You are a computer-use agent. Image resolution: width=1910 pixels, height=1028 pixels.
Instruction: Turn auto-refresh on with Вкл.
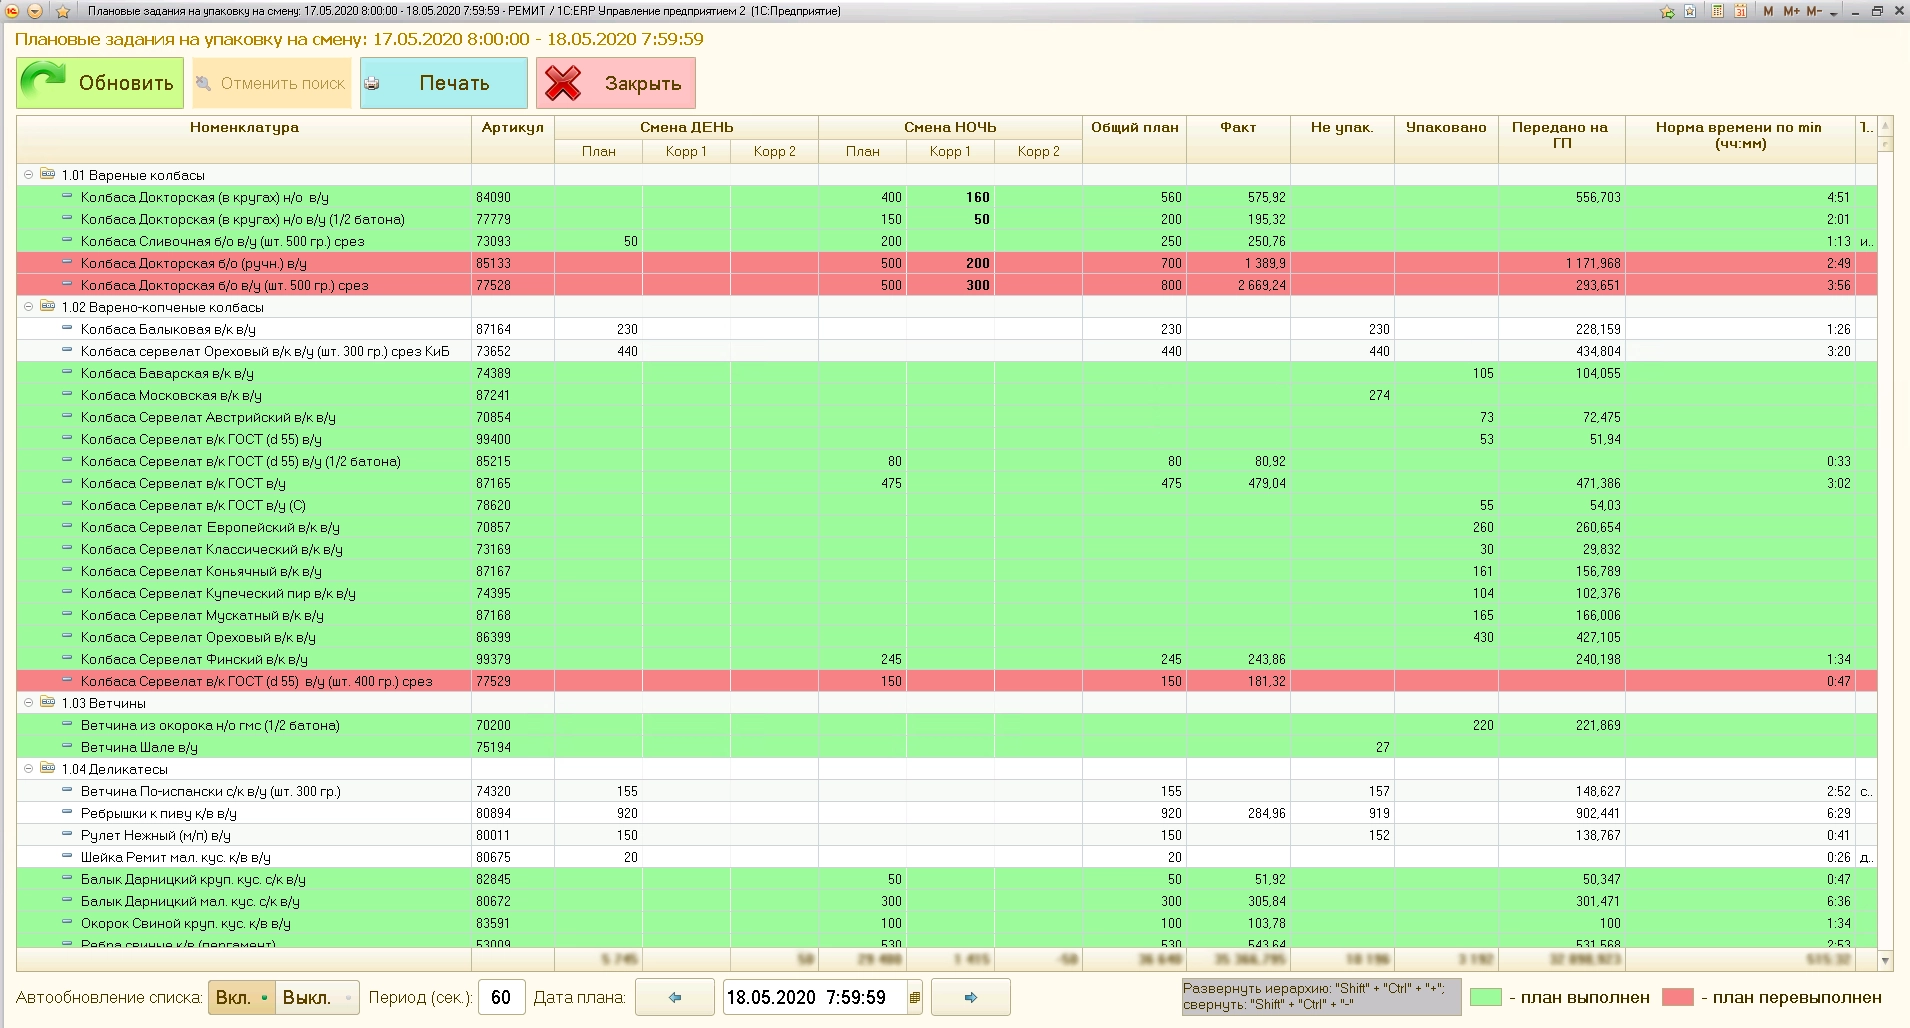point(241,997)
